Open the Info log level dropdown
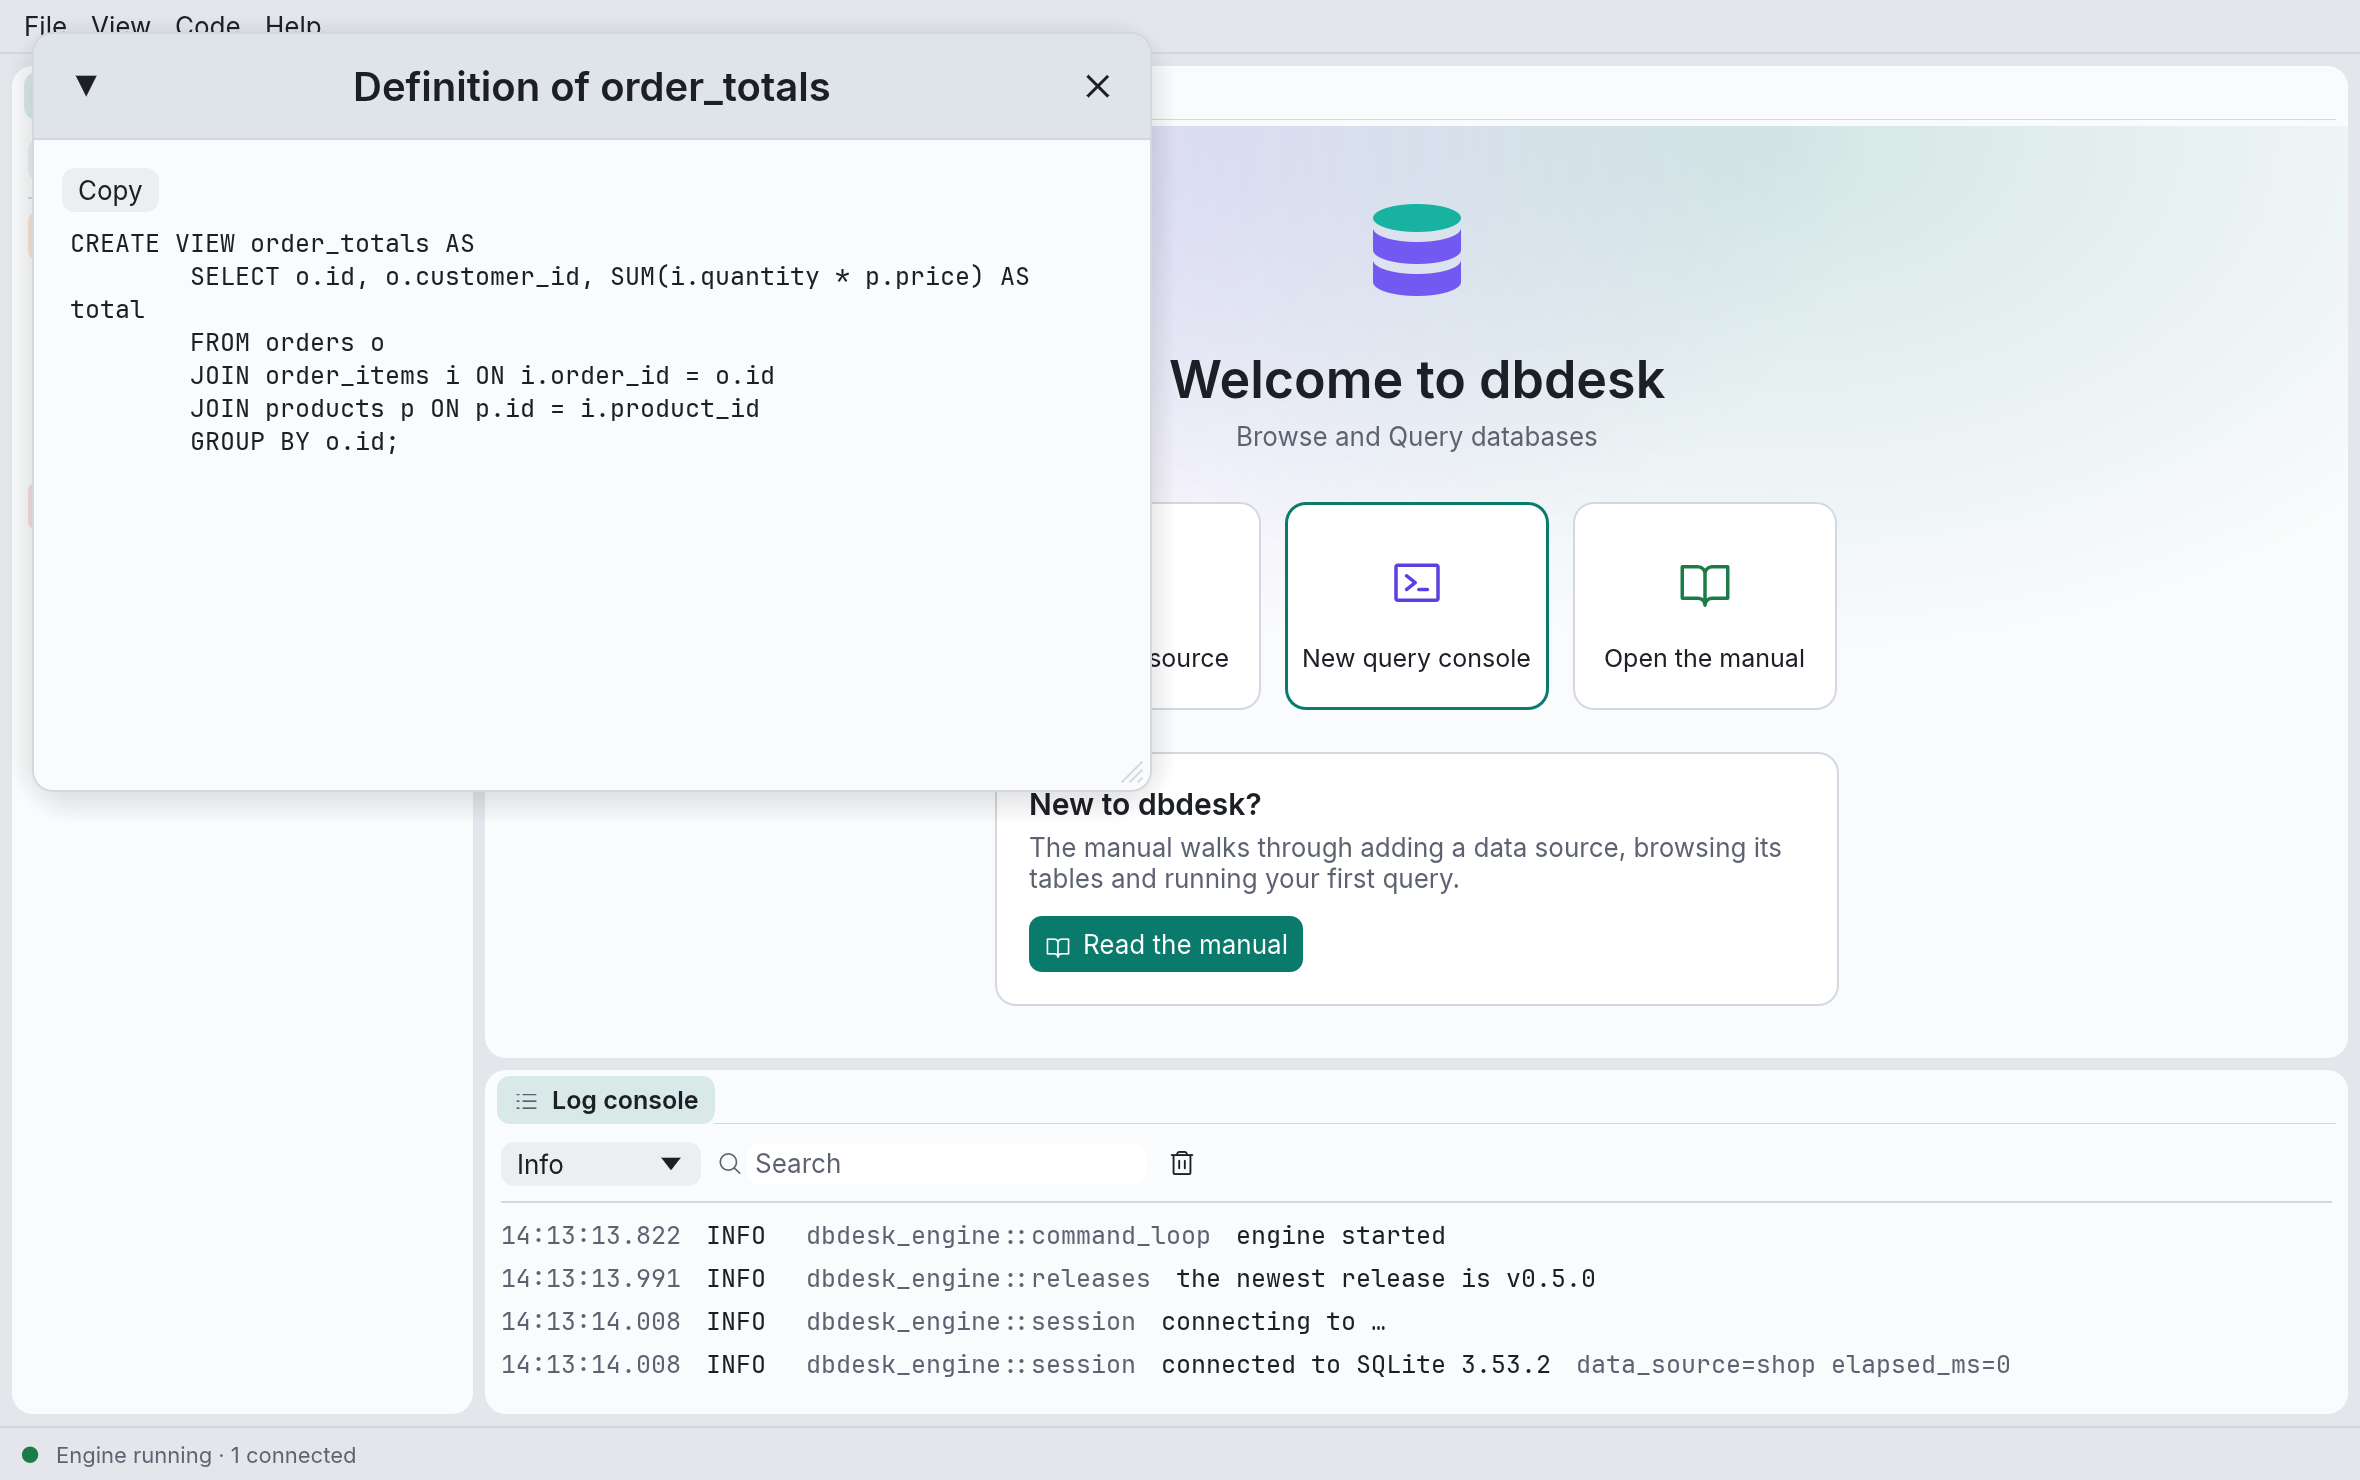Viewport: 2360px width, 1480px height. click(600, 1164)
